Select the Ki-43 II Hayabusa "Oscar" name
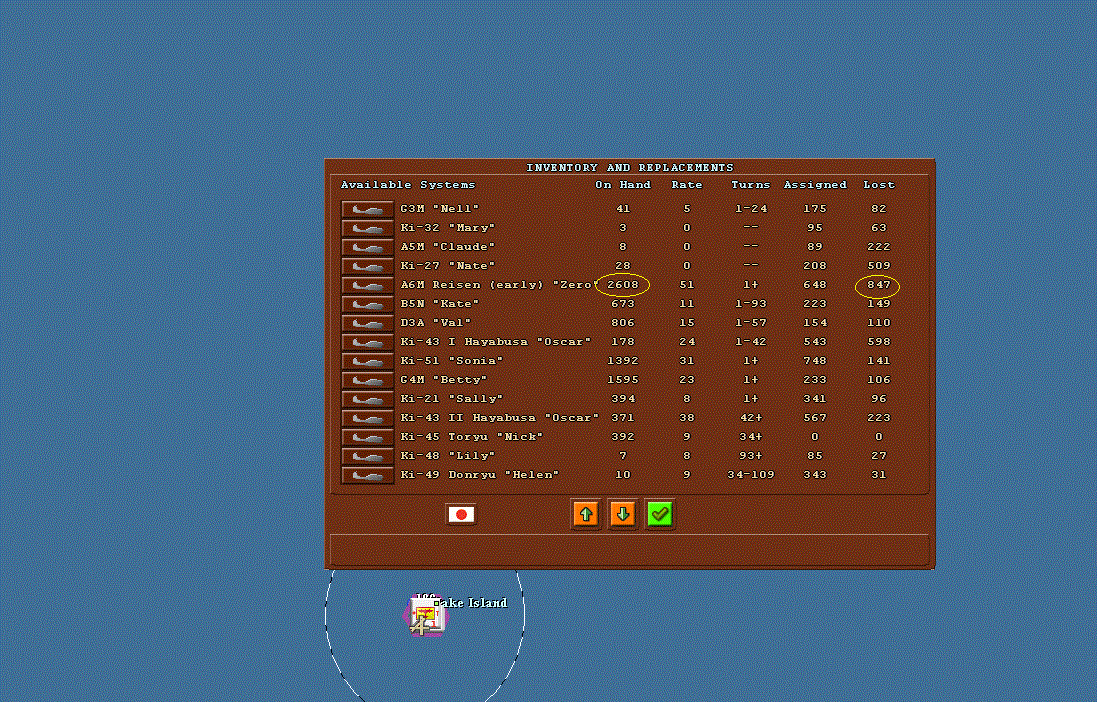Screen dimensions: 1097x702 click(x=500, y=417)
